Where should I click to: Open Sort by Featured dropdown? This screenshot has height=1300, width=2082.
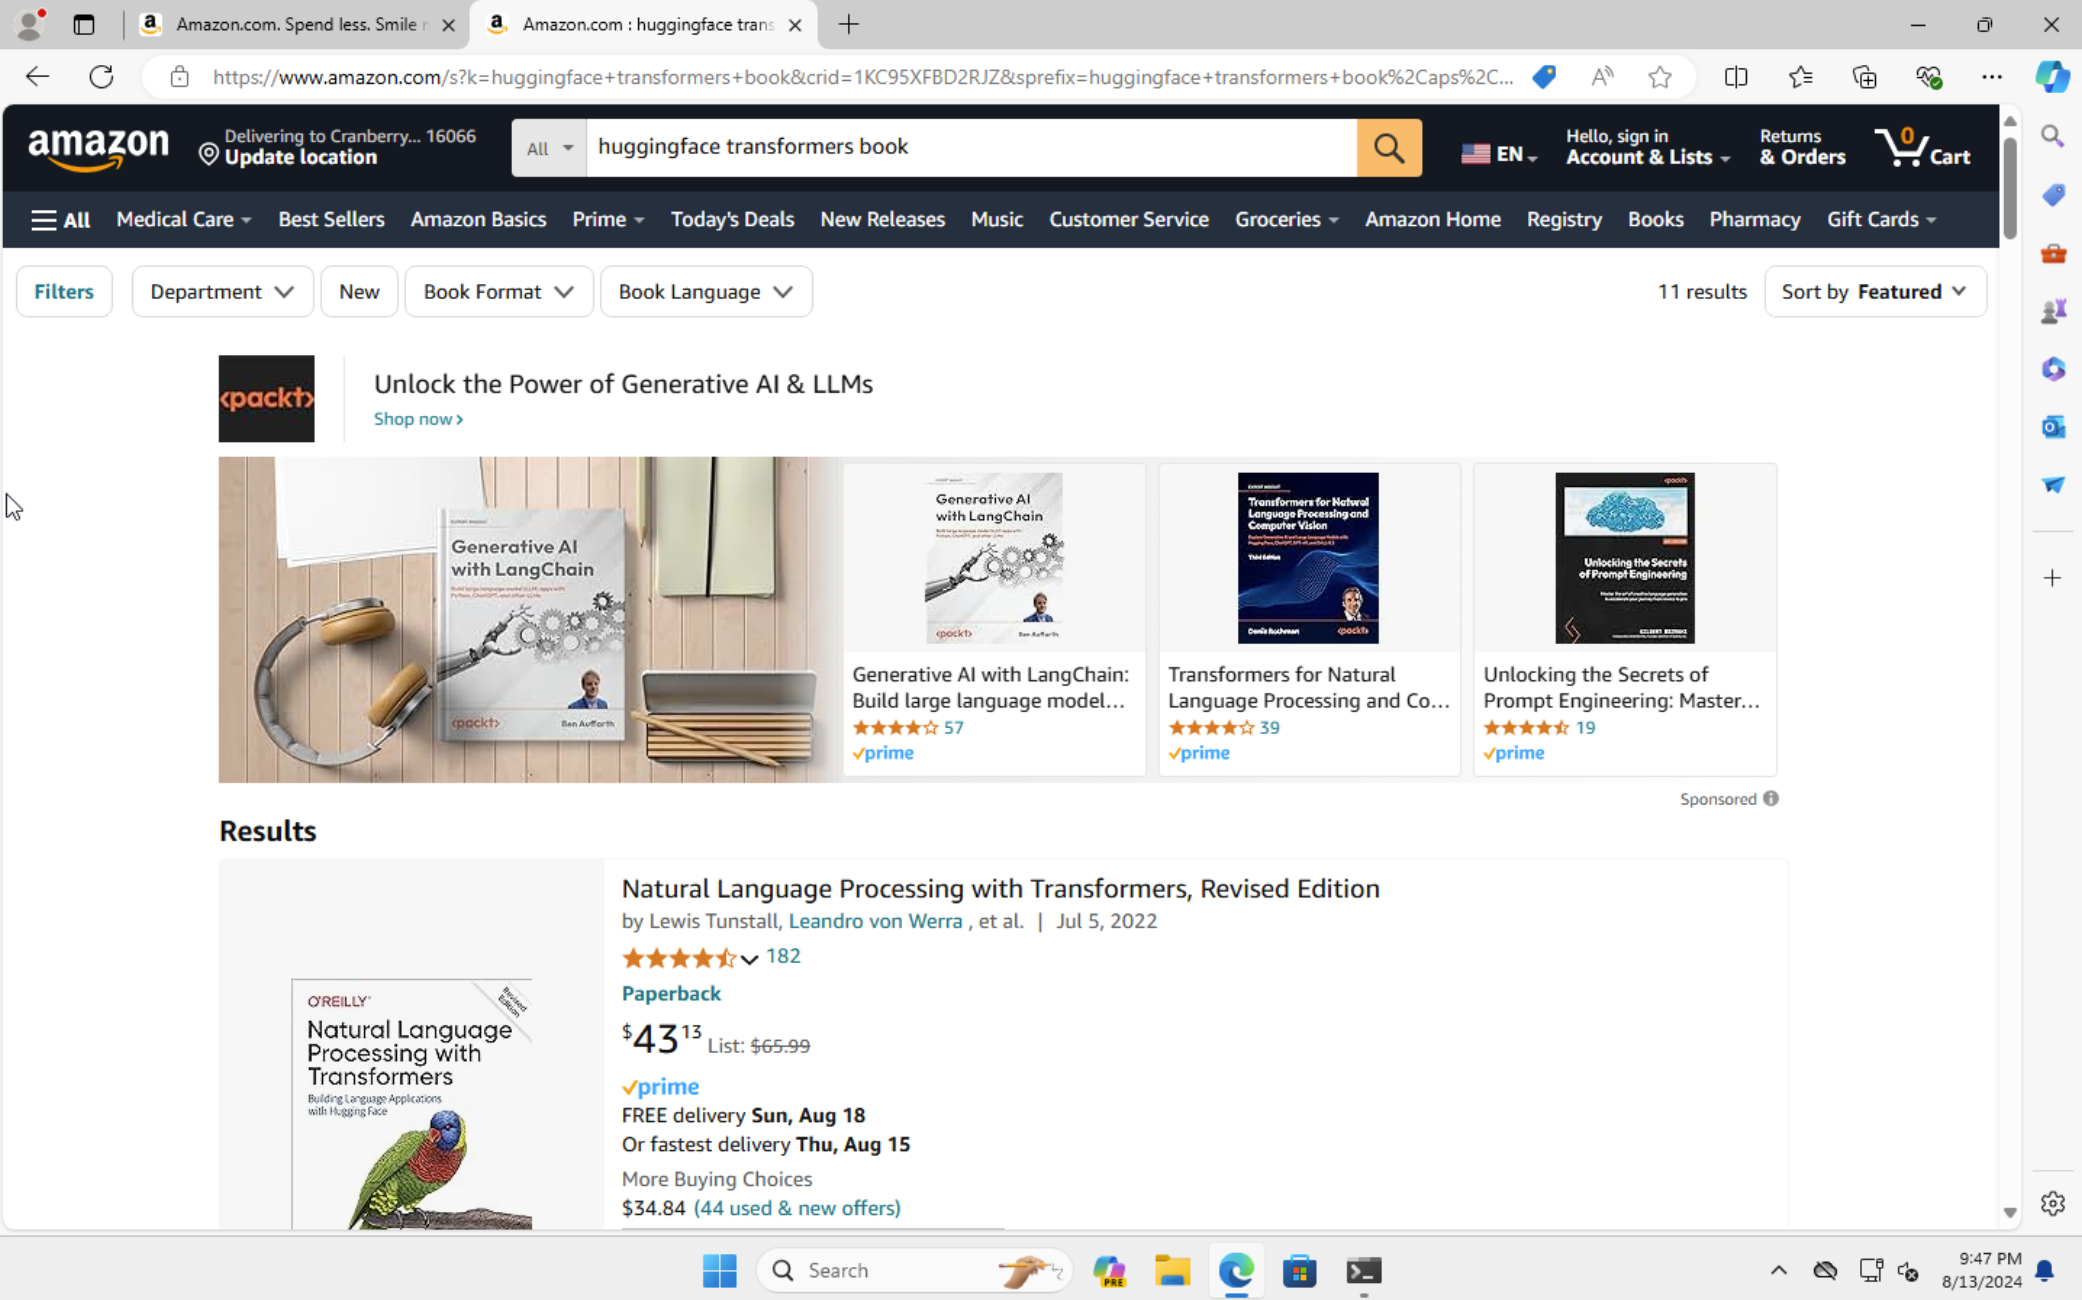point(1874,292)
